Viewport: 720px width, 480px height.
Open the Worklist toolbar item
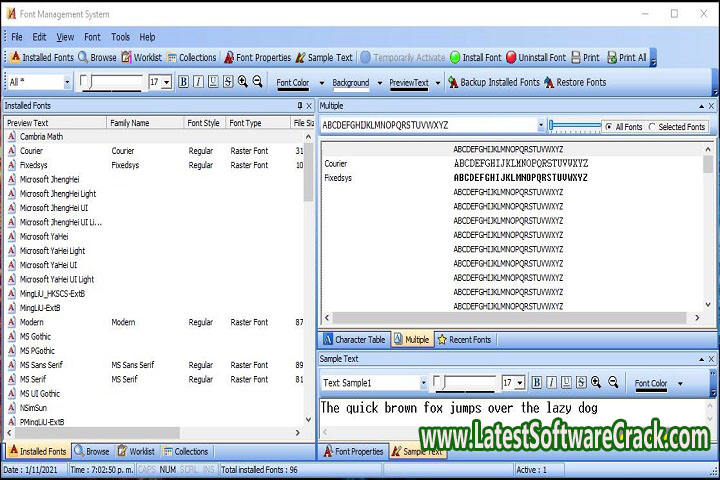[141, 57]
